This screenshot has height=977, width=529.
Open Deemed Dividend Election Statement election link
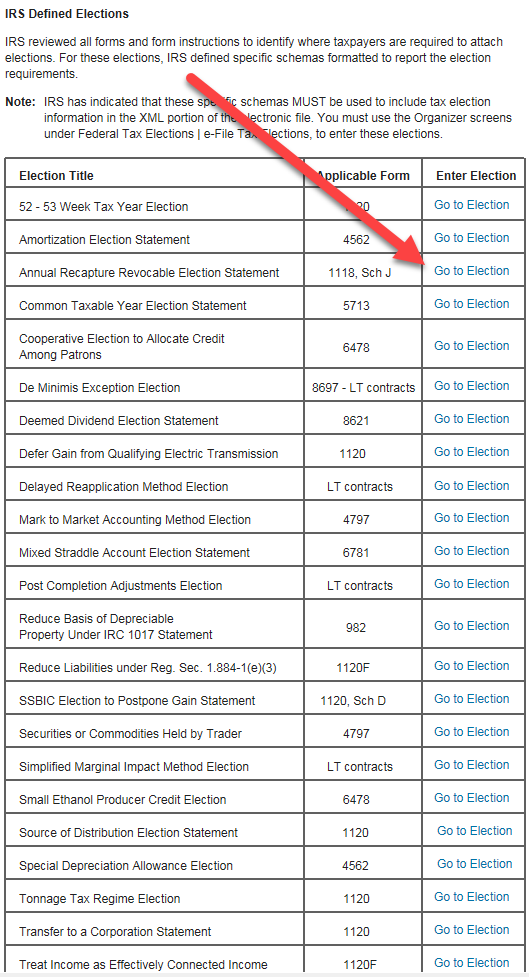click(x=472, y=419)
